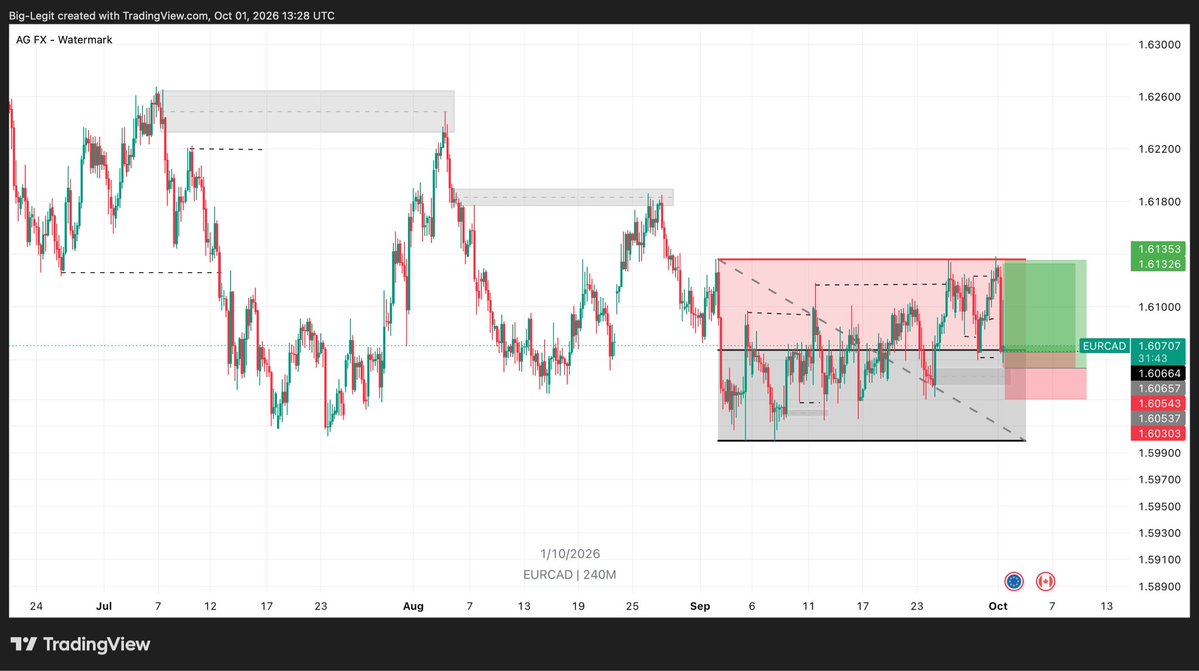Click the gray 1.60537 price tag
This screenshot has width=1199, height=671.
[1158, 418]
